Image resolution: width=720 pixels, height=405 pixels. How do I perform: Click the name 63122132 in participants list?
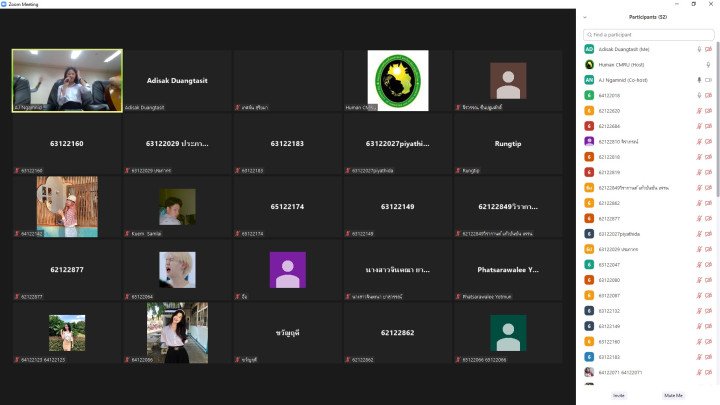click(609, 311)
